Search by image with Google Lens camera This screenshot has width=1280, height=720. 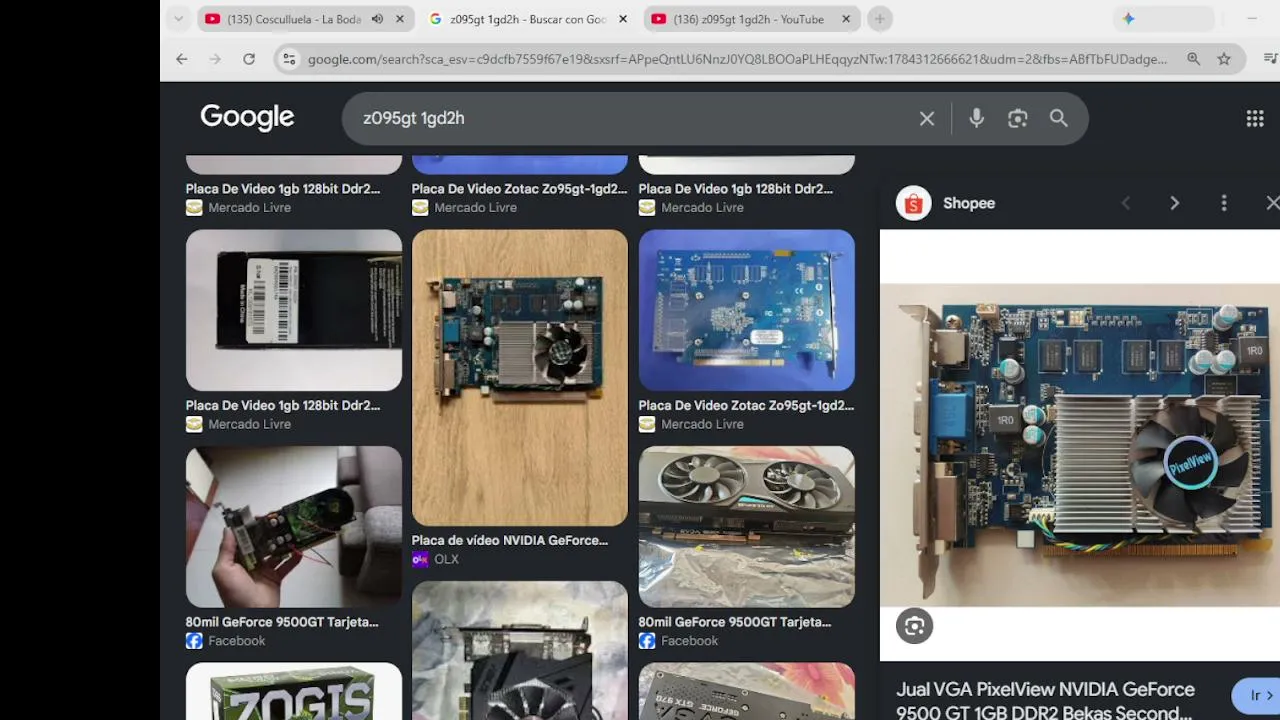pos(1018,119)
